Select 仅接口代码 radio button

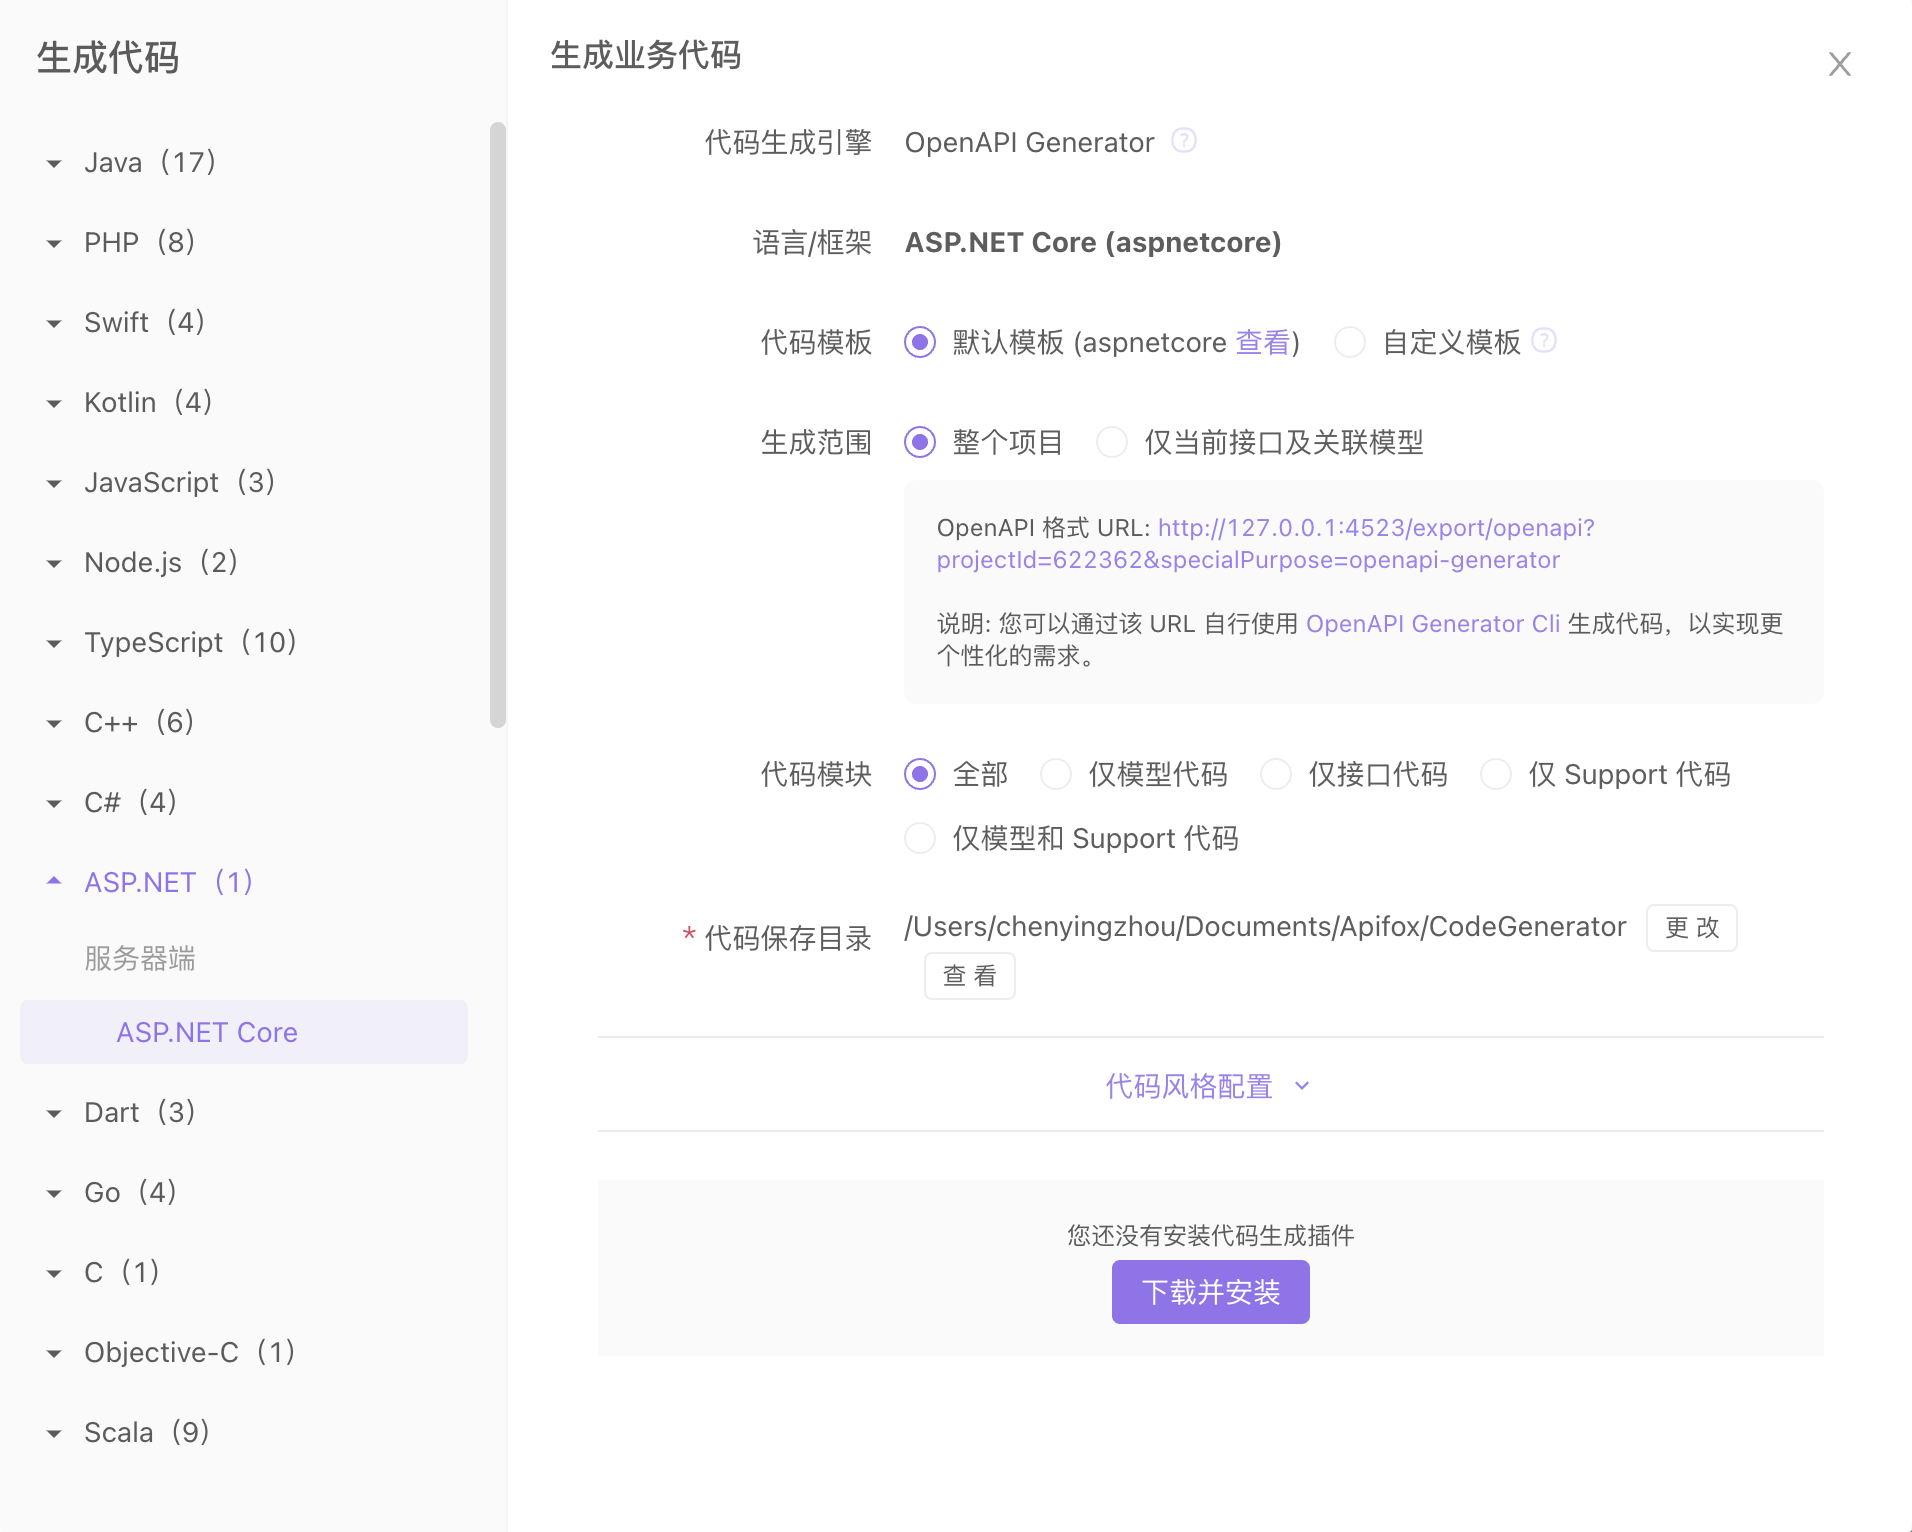[x=1276, y=774]
